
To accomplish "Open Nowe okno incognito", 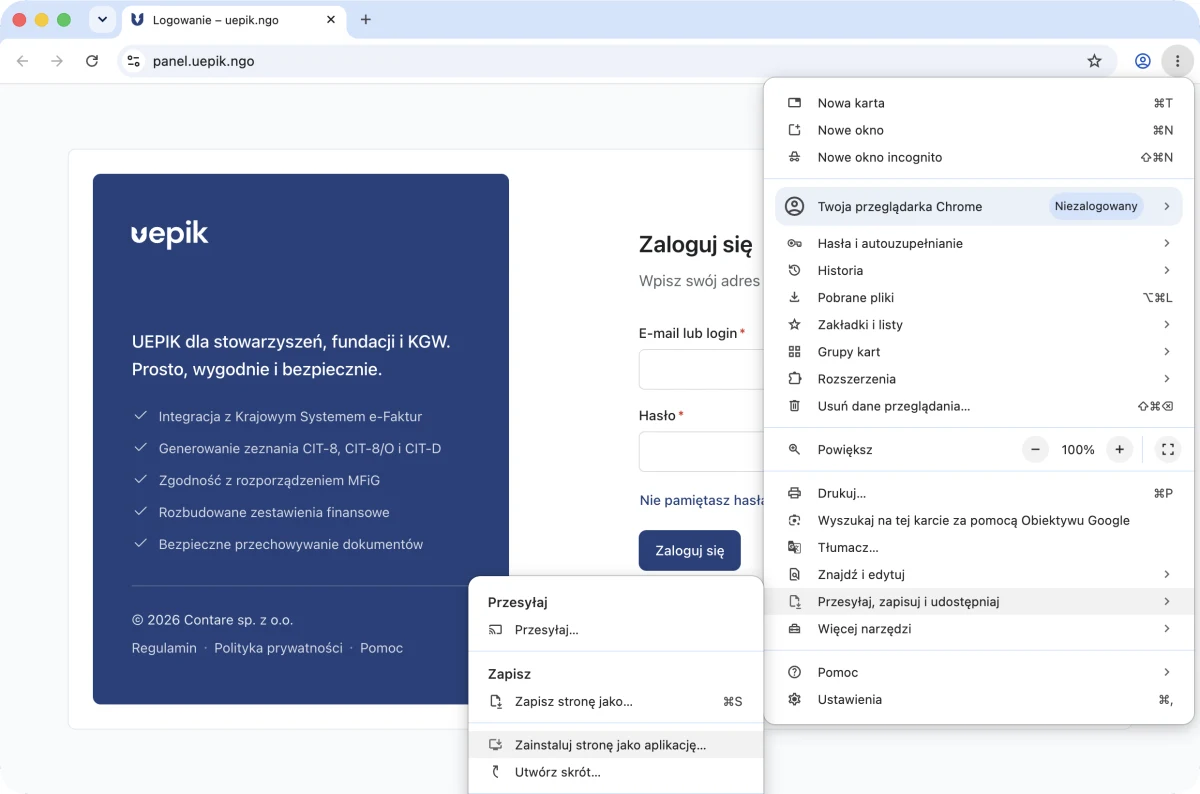I will pyautogui.click(x=980, y=157).
